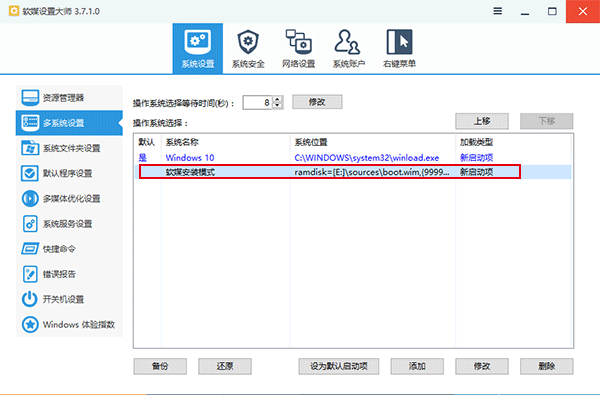The width and height of the screenshot is (600, 395).
Task: Click the 删除 button
Action: point(546,366)
